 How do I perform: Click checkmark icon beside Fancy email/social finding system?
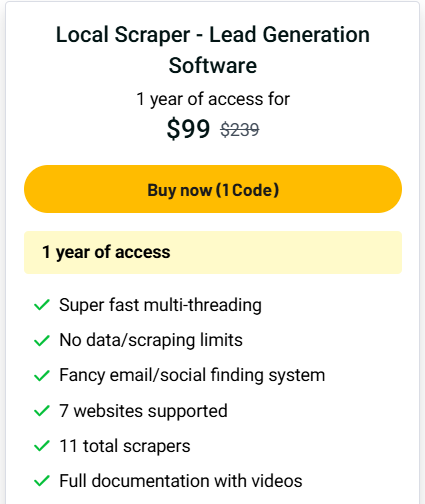(42, 375)
